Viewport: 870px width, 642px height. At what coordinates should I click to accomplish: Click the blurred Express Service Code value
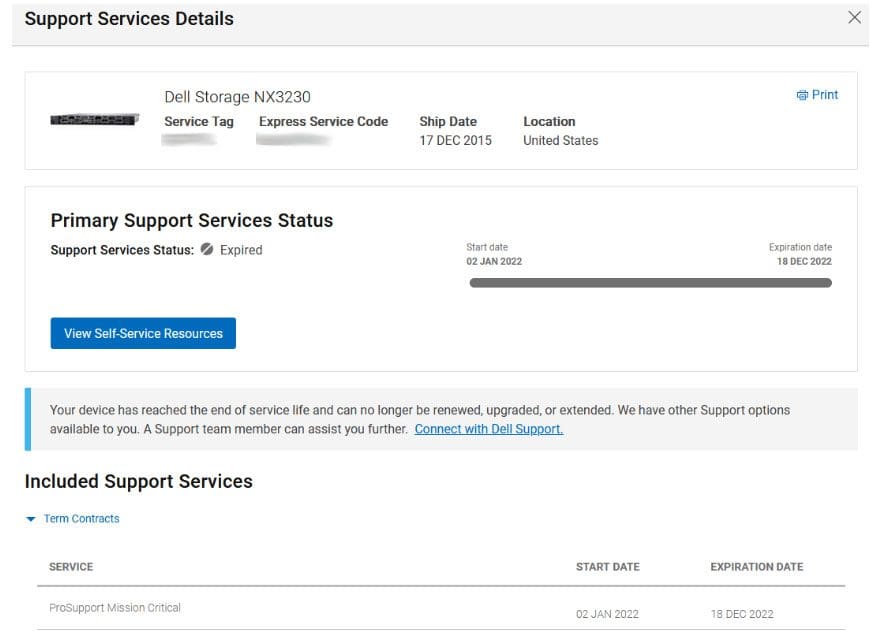(x=294, y=141)
